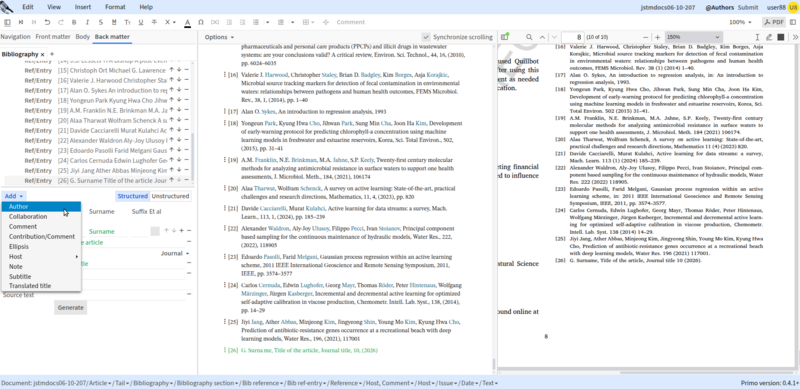
Task: Click the Surname input field in author row
Action: (x=109, y=231)
